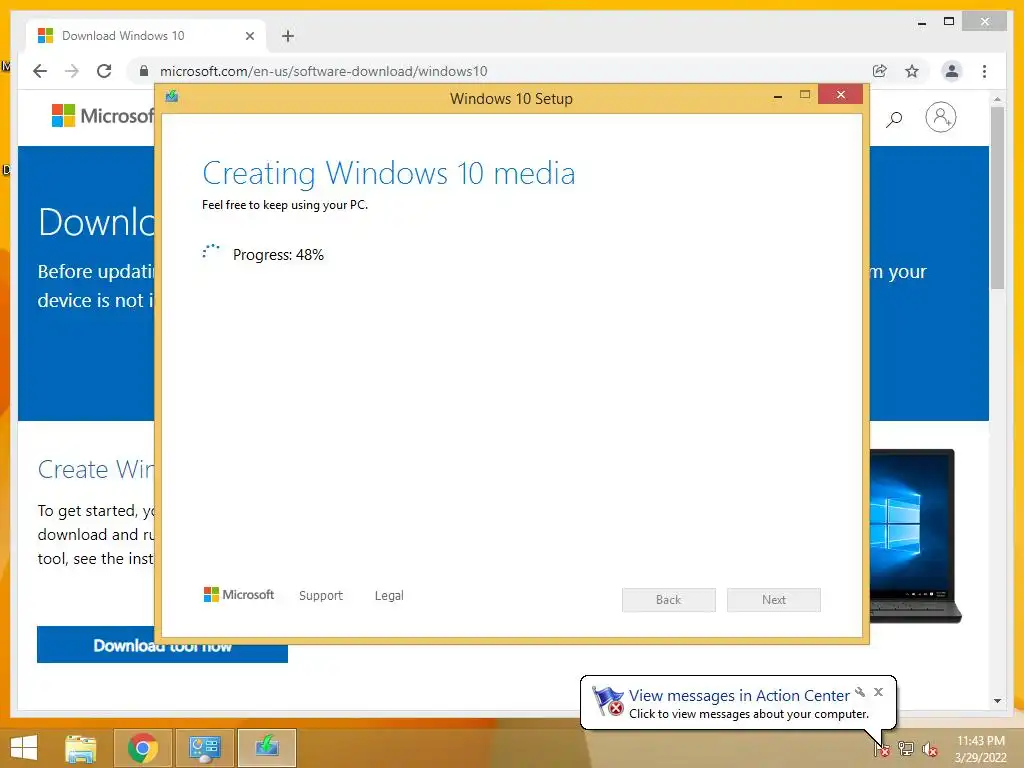The width and height of the screenshot is (1024, 768).
Task: Click the Next button in Setup
Action: 774,600
